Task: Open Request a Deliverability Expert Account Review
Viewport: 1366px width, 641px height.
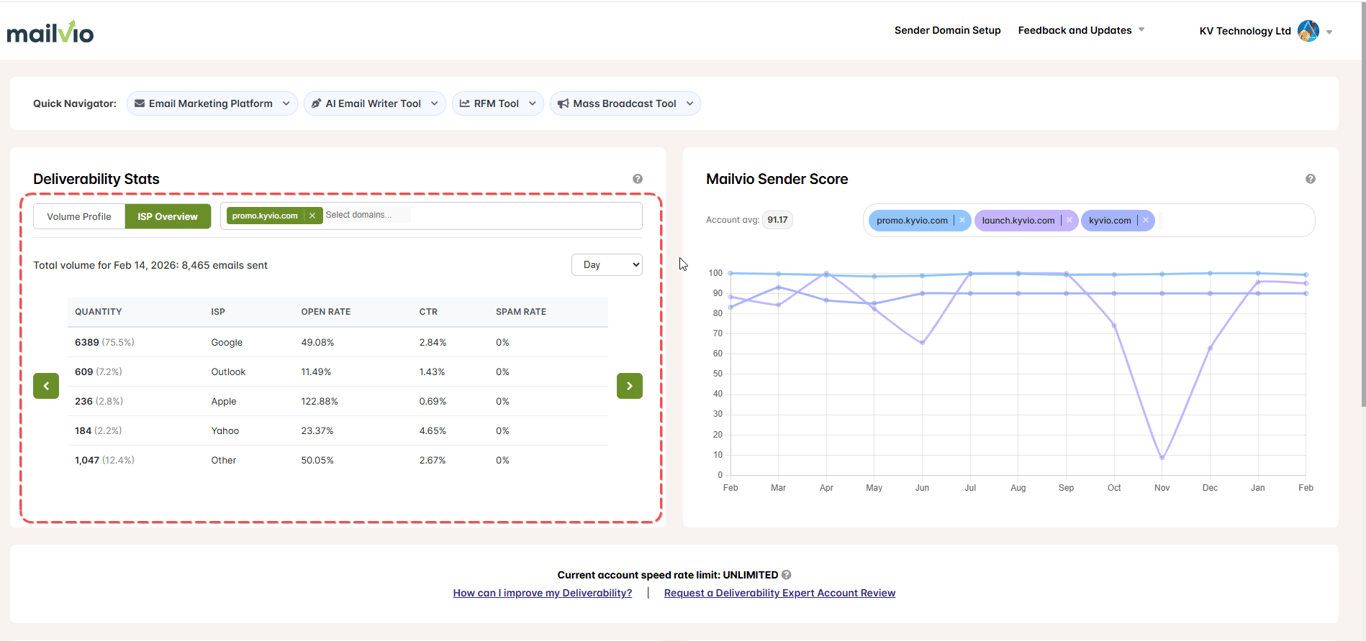Action: [780, 593]
